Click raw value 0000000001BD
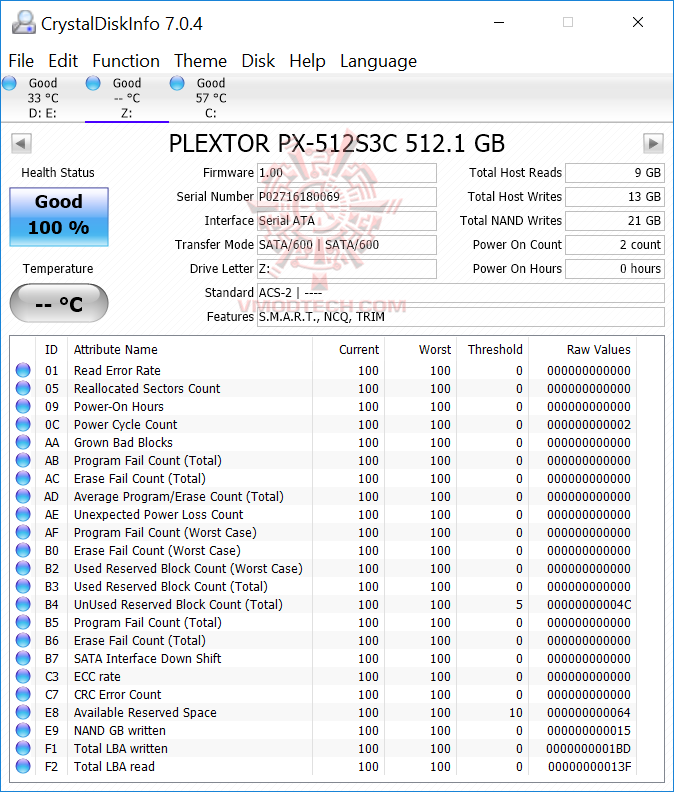674x792 pixels. click(589, 749)
